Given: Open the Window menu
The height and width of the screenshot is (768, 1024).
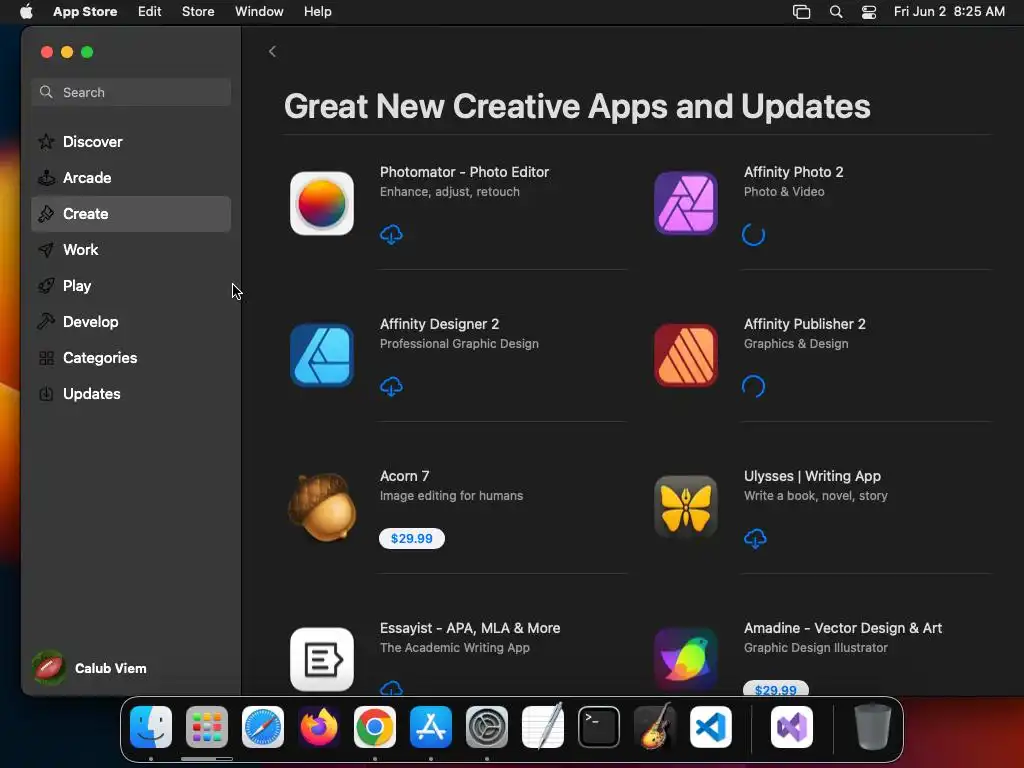Looking at the screenshot, I should tap(259, 12).
